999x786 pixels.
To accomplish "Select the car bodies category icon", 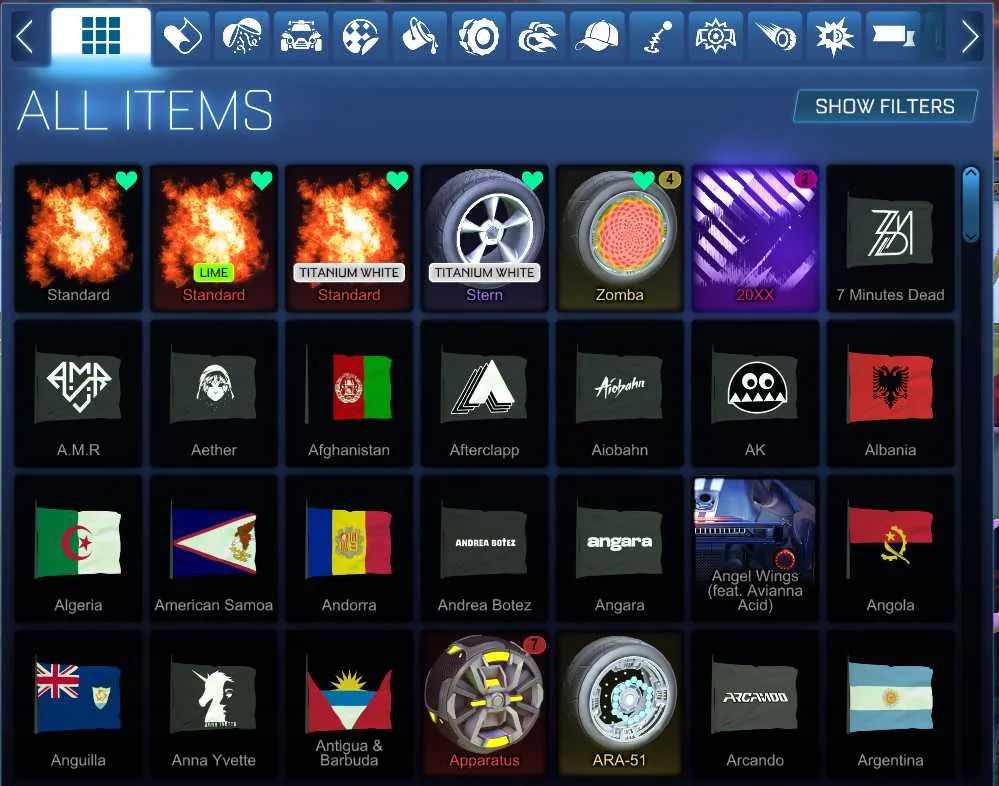I will click(x=301, y=36).
